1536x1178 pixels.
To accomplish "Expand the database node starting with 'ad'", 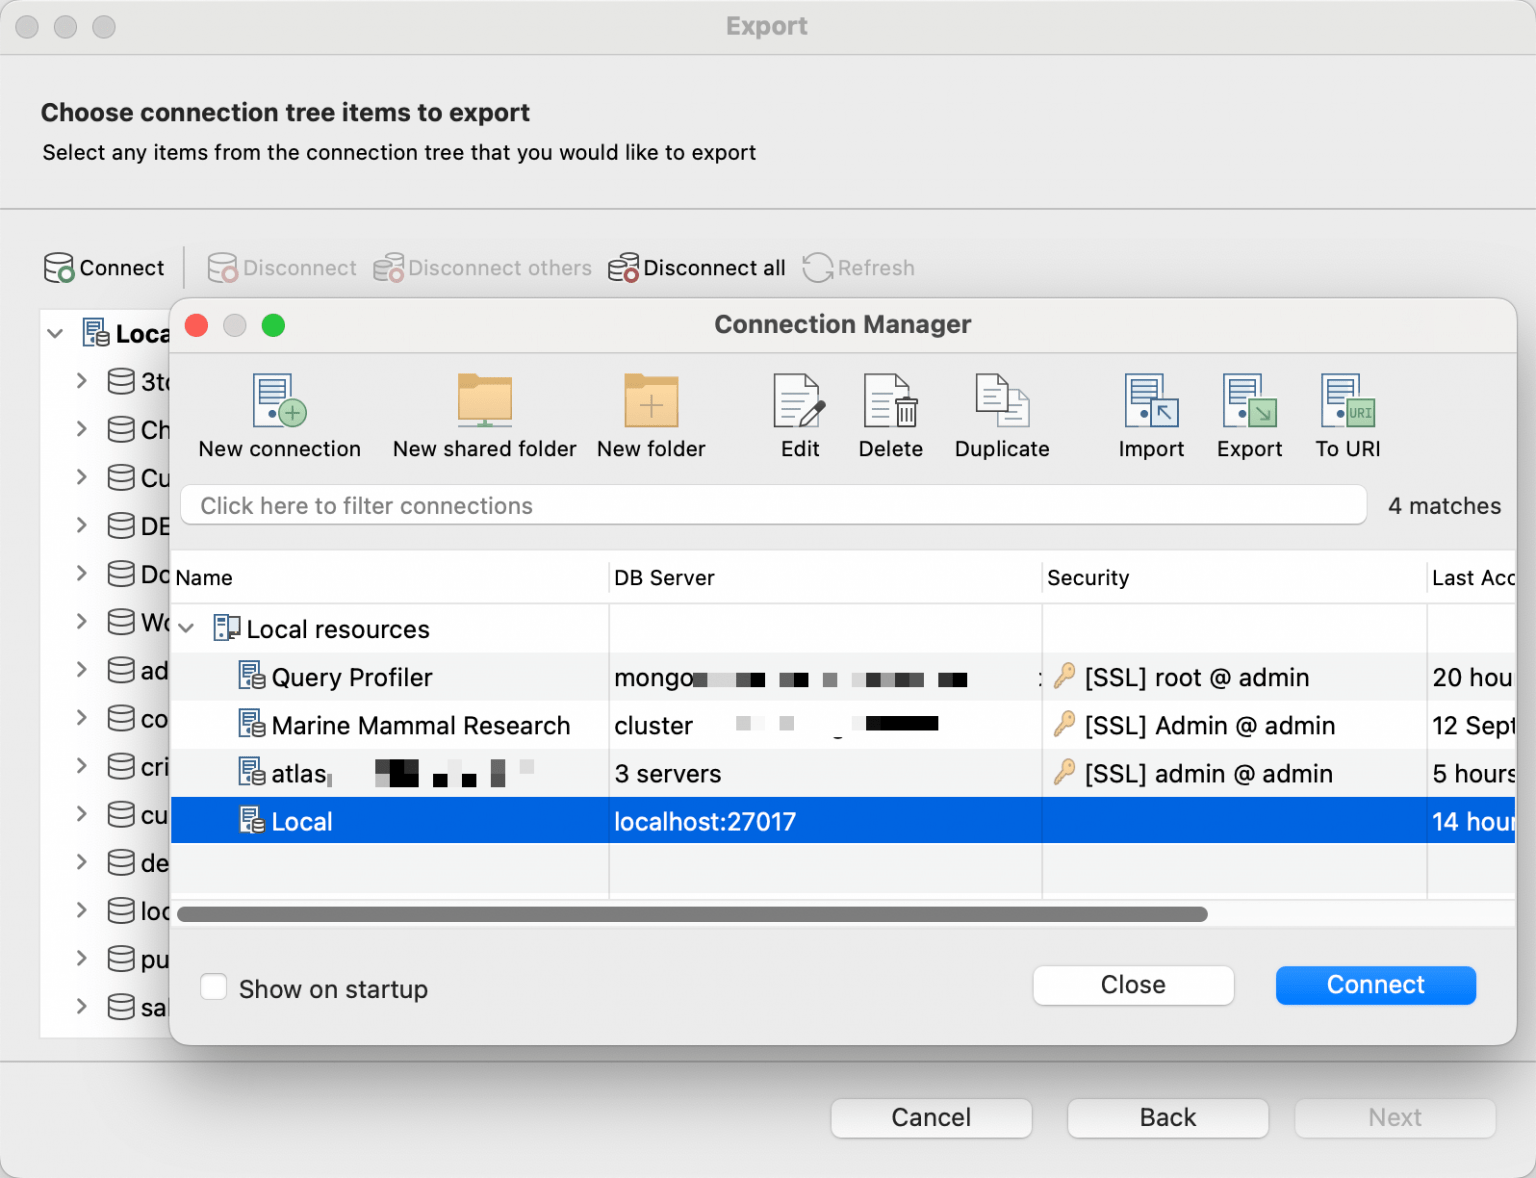I will pyautogui.click(x=82, y=669).
